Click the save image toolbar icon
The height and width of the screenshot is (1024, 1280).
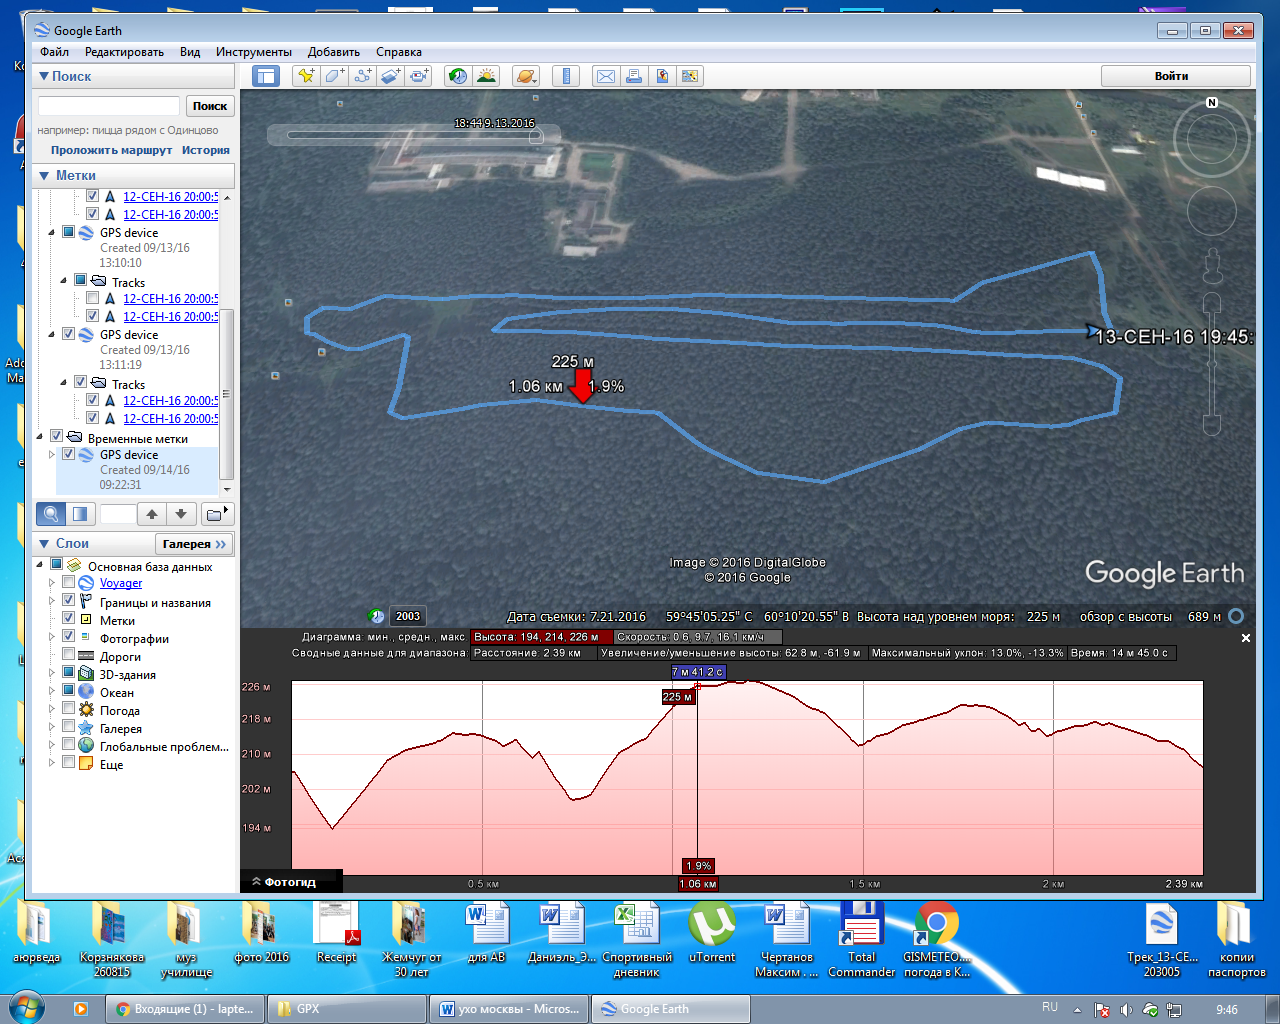[x=690, y=76]
